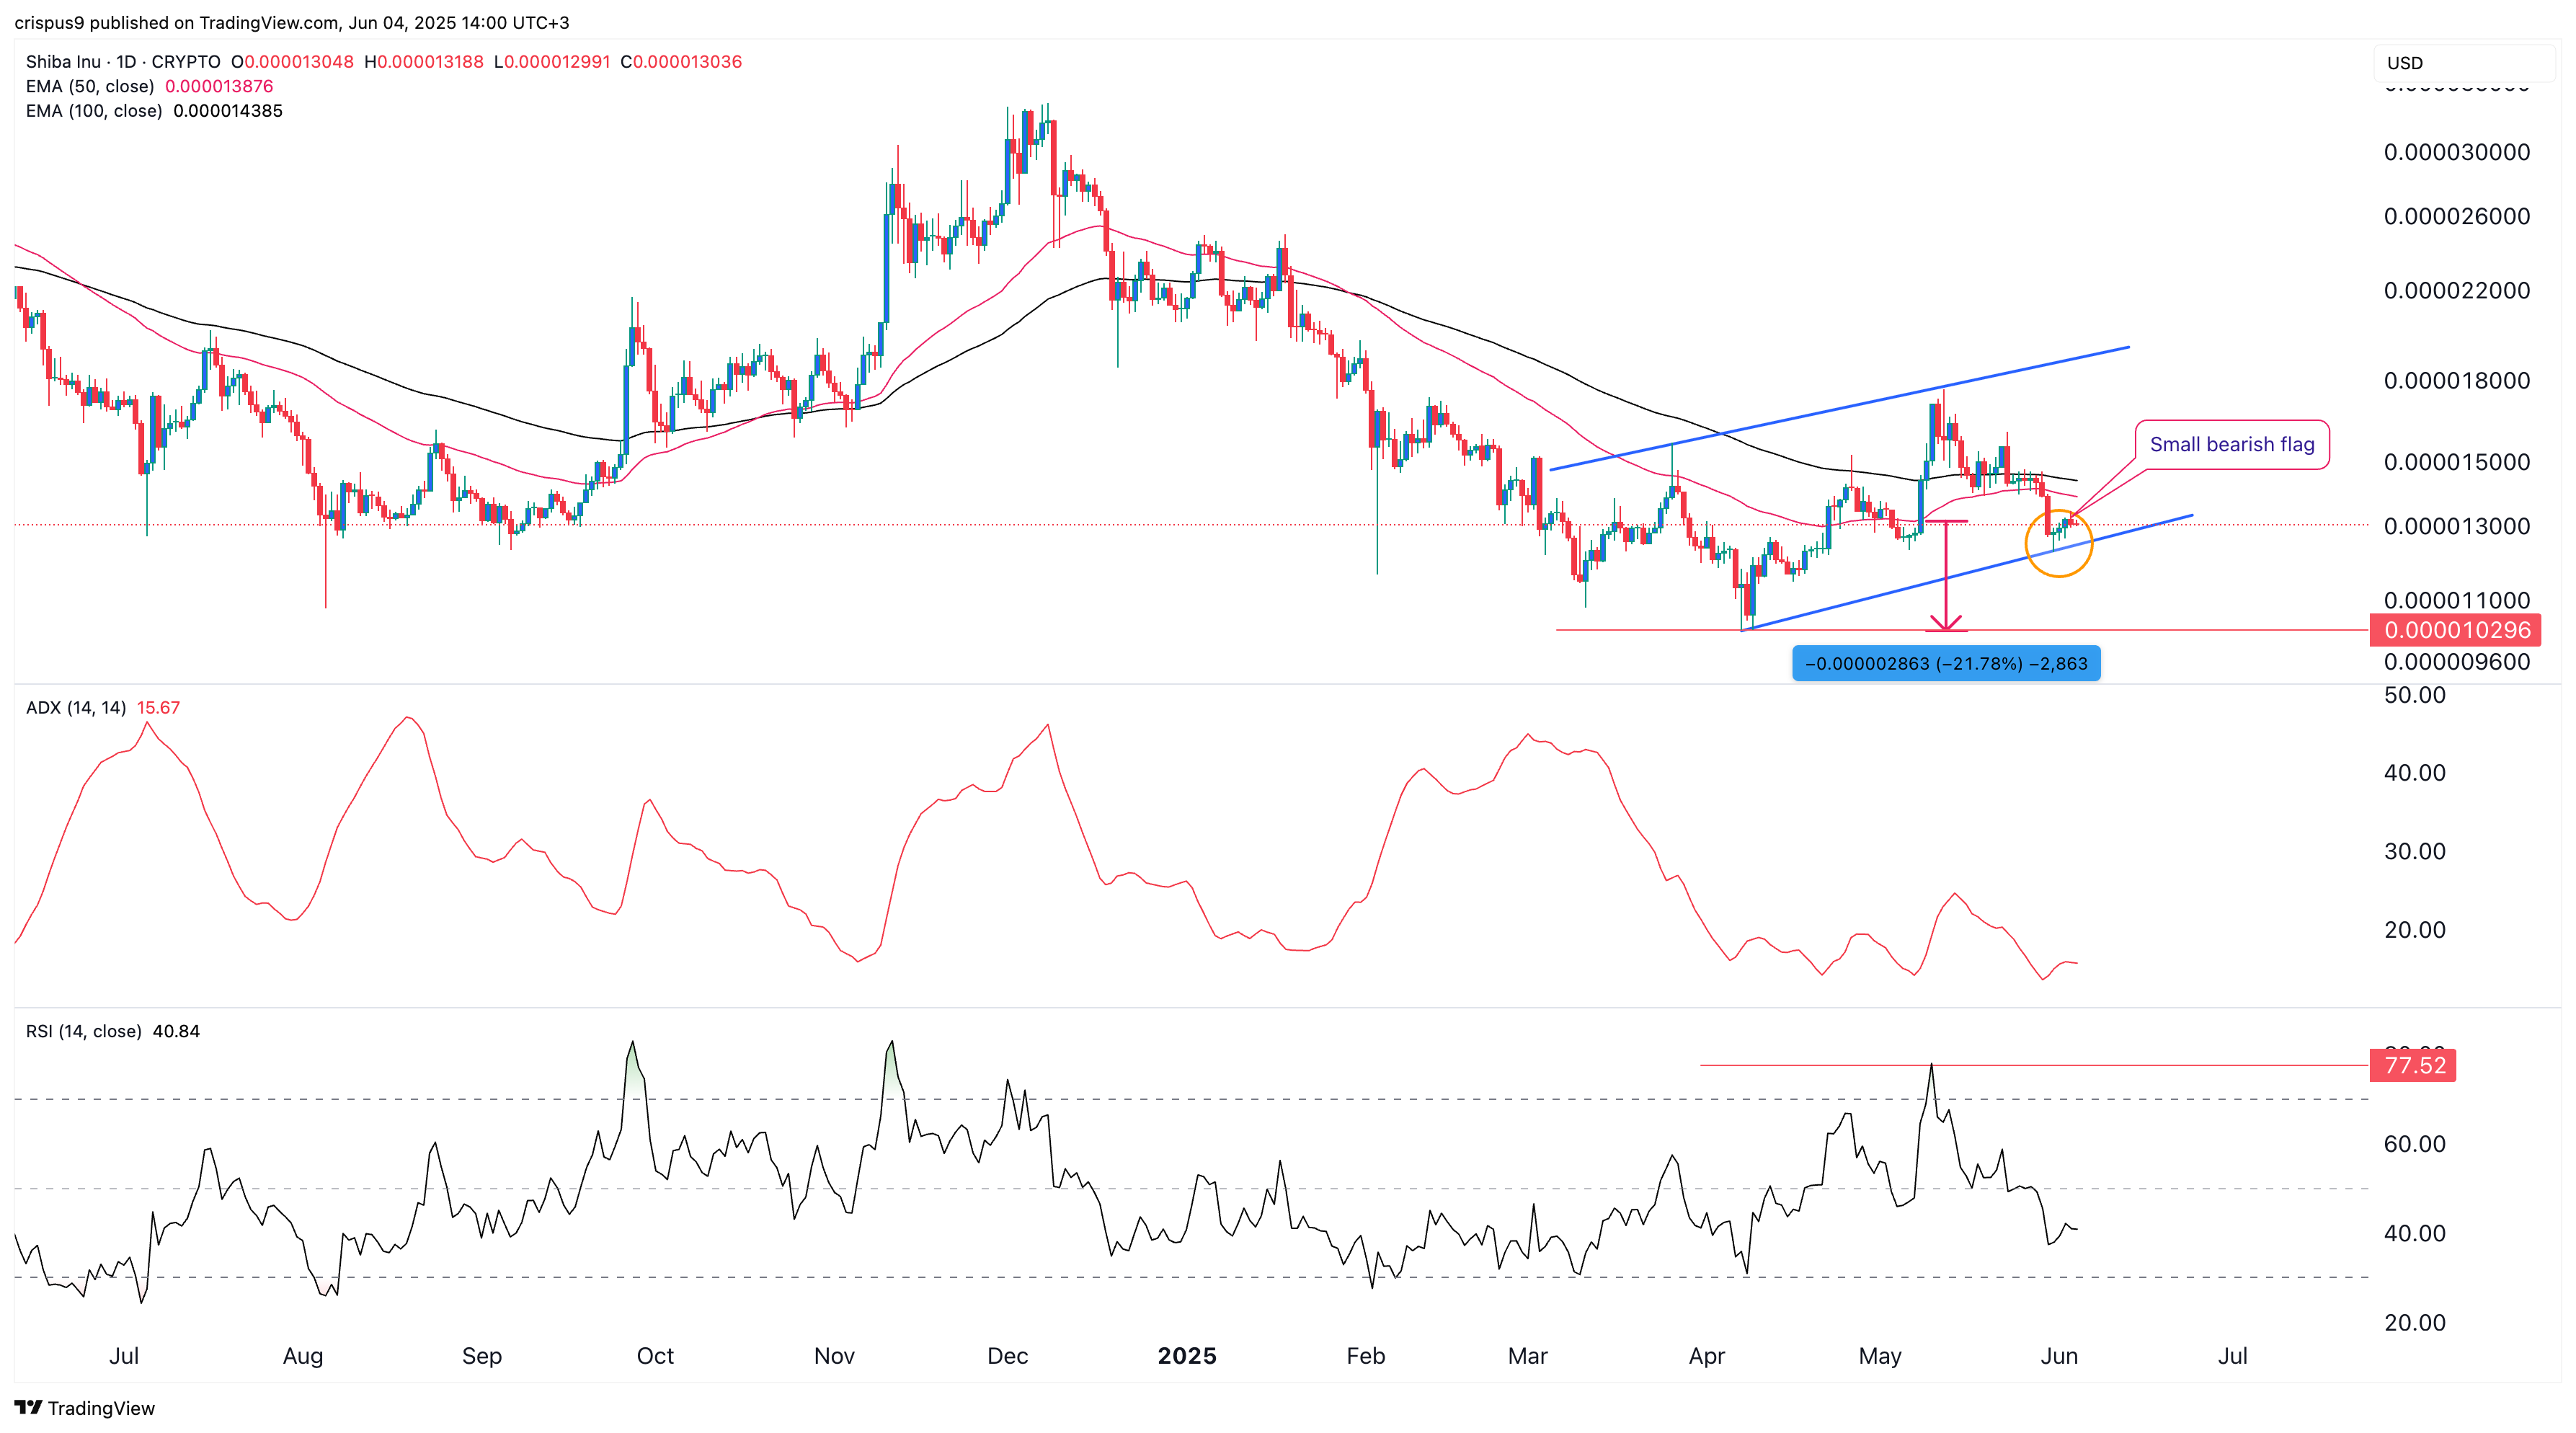Select the EMA (50, close) indicator legend
This screenshot has width=2576, height=1433.
[x=150, y=86]
